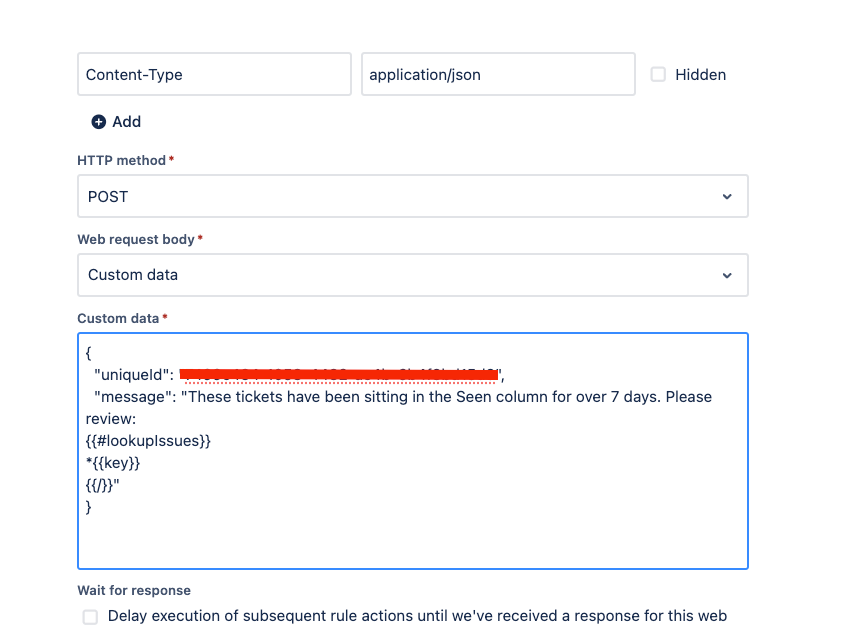Image resolution: width=842 pixels, height=629 pixels.
Task: Click the plus circle icon beside Add
Action: (x=98, y=122)
